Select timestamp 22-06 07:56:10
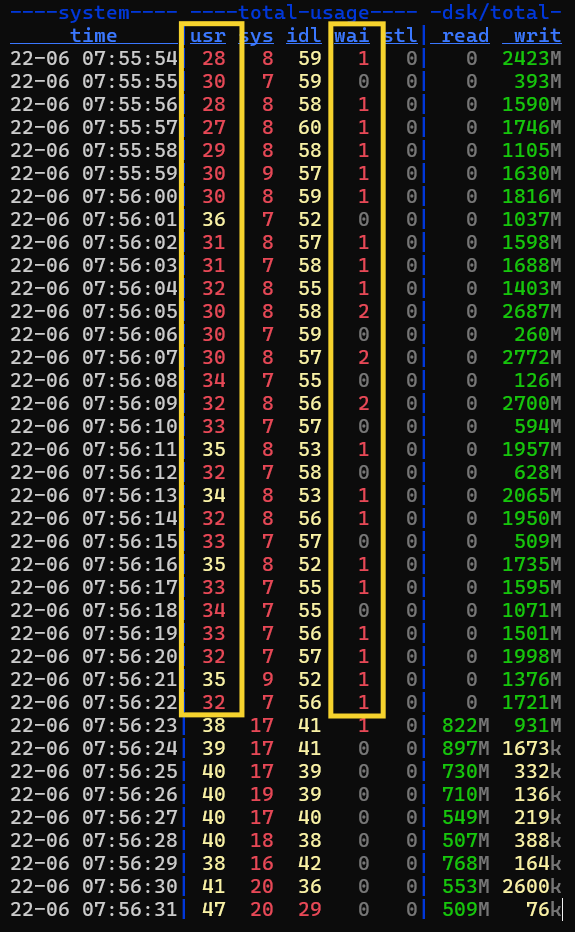Viewport: 575px width, 932px height. point(94,426)
